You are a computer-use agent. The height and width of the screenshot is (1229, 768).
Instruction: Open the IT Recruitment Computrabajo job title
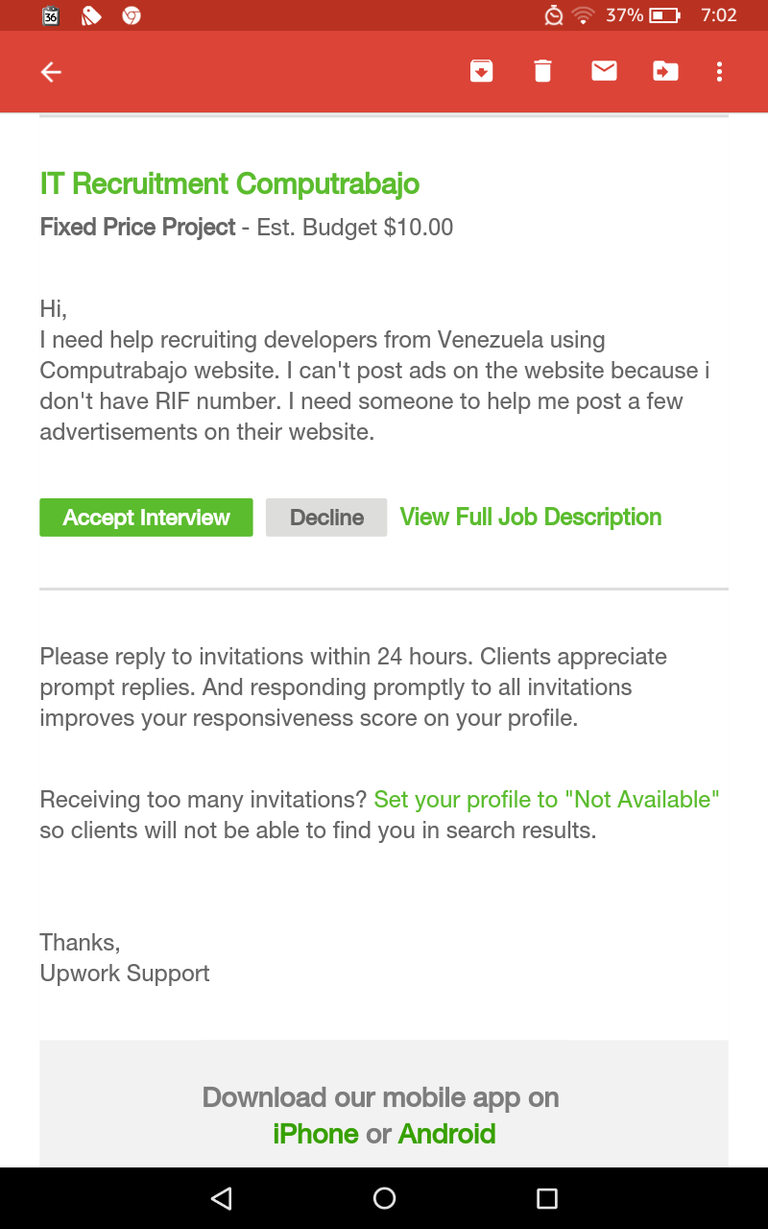coord(229,184)
